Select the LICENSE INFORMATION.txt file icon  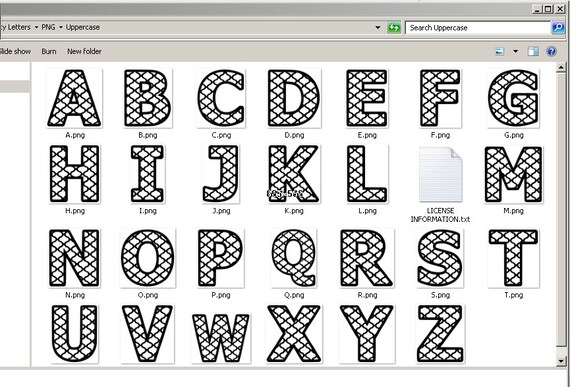pos(441,174)
